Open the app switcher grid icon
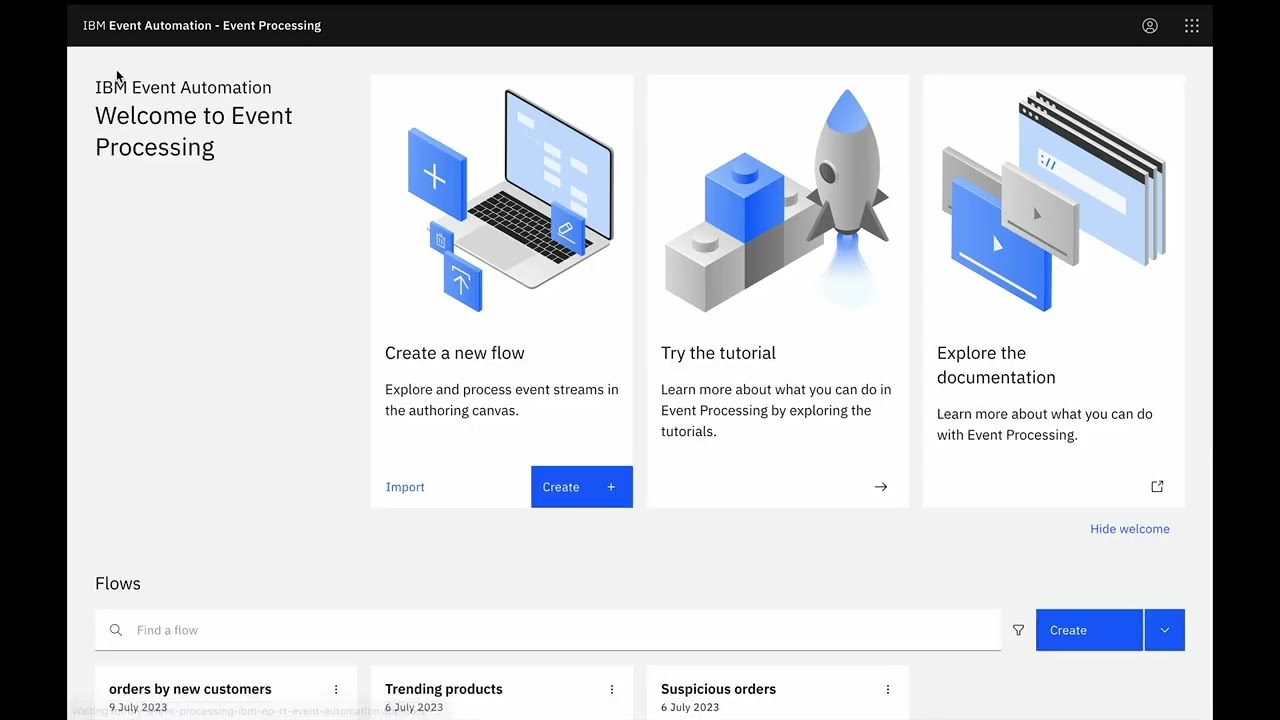Image resolution: width=1280 pixels, height=720 pixels. [1192, 26]
